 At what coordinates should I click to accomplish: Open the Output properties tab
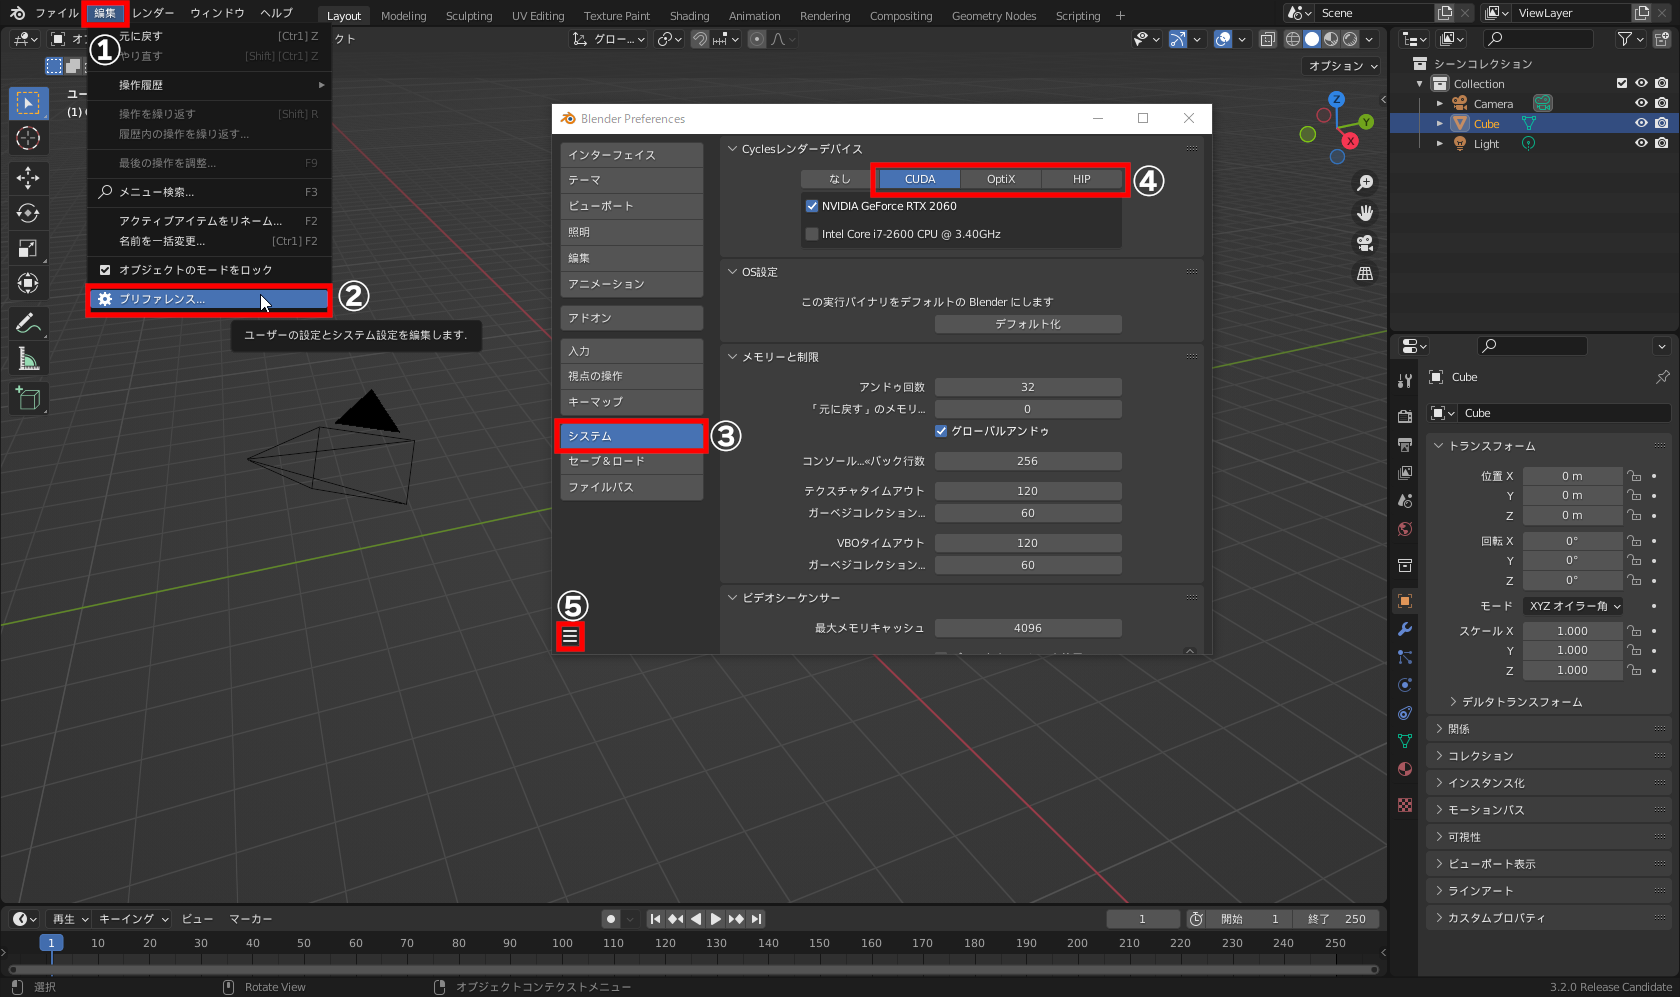tap(1405, 444)
